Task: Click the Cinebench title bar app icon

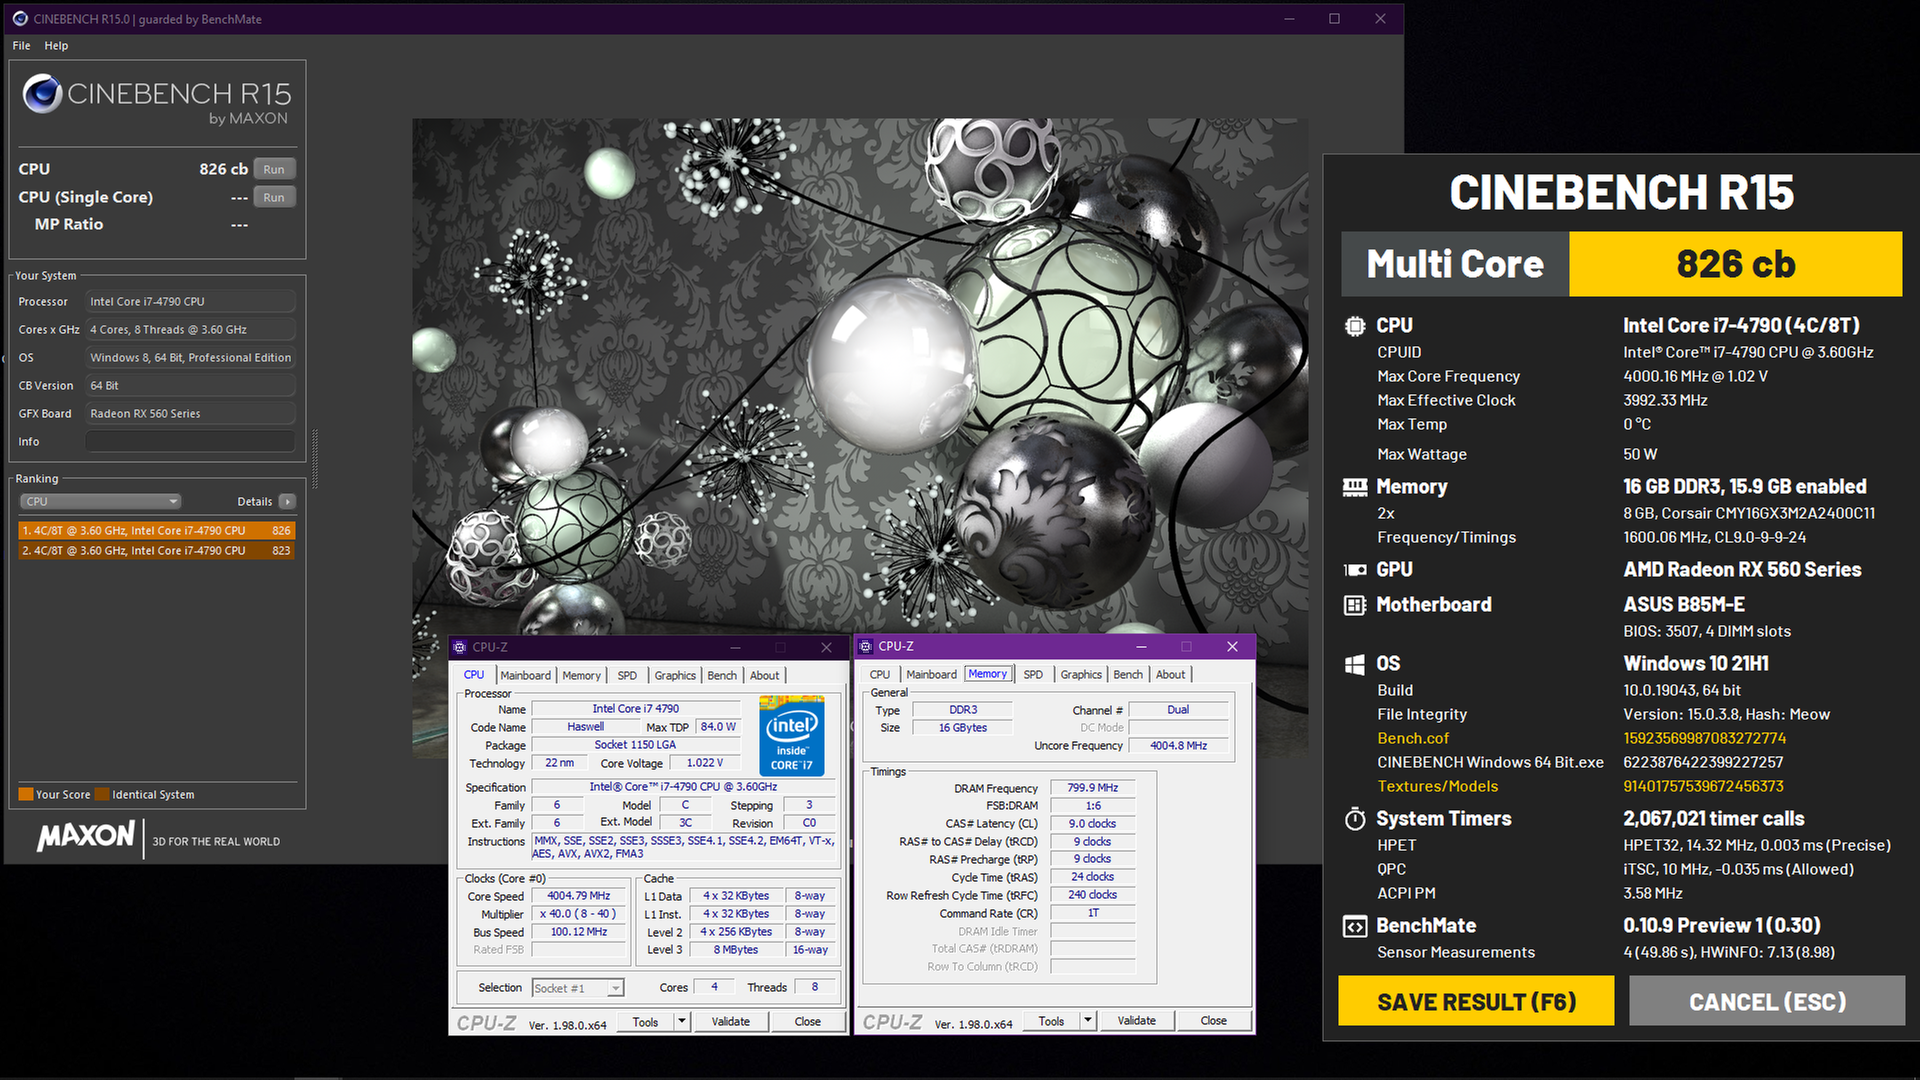Action: (20, 18)
